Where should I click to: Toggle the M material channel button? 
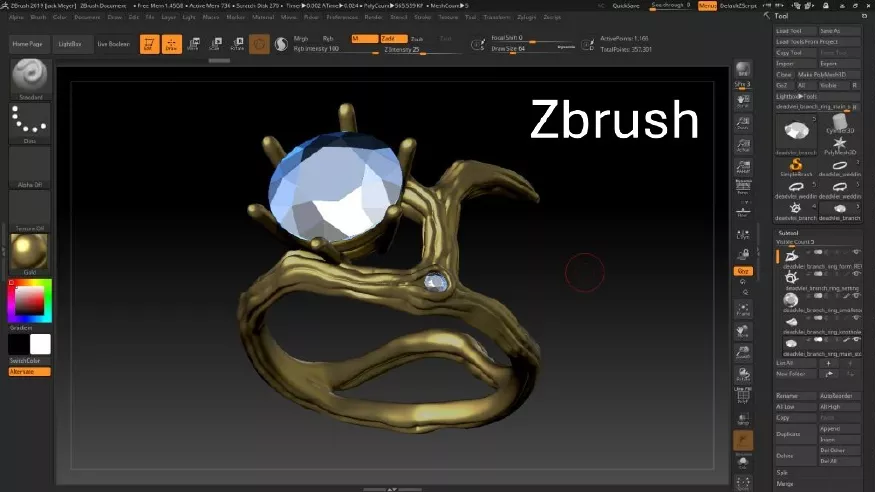(364, 38)
